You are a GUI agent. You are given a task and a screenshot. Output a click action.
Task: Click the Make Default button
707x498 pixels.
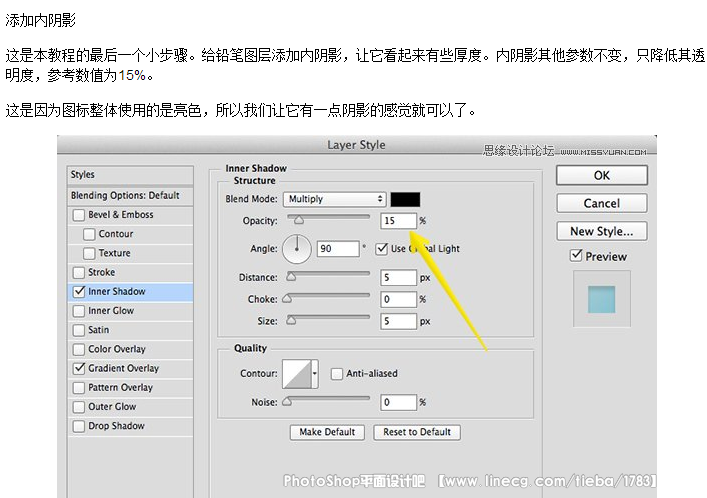click(327, 432)
